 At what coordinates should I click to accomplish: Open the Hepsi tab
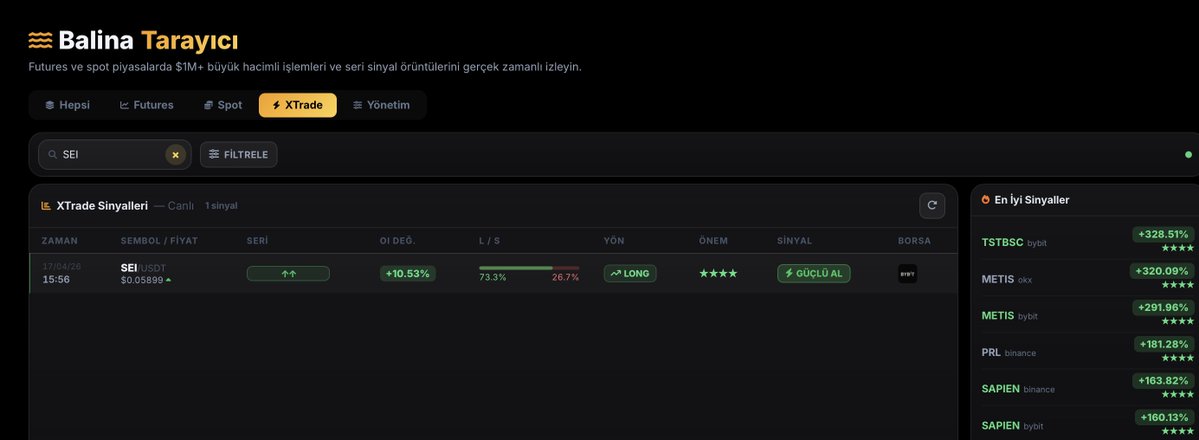point(67,105)
